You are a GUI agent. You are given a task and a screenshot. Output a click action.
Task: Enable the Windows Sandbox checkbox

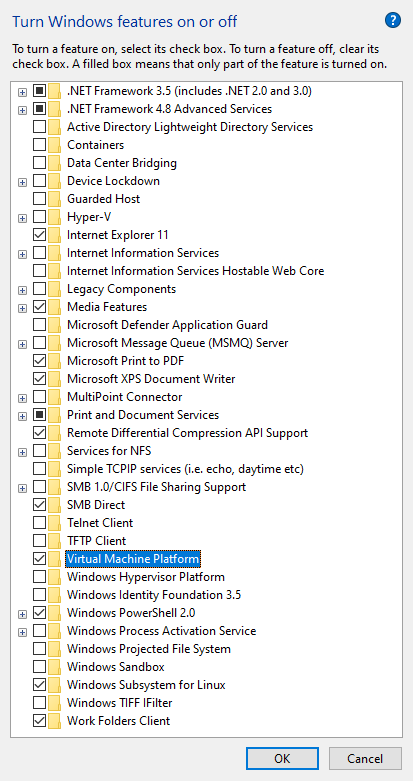coord(39,666)
